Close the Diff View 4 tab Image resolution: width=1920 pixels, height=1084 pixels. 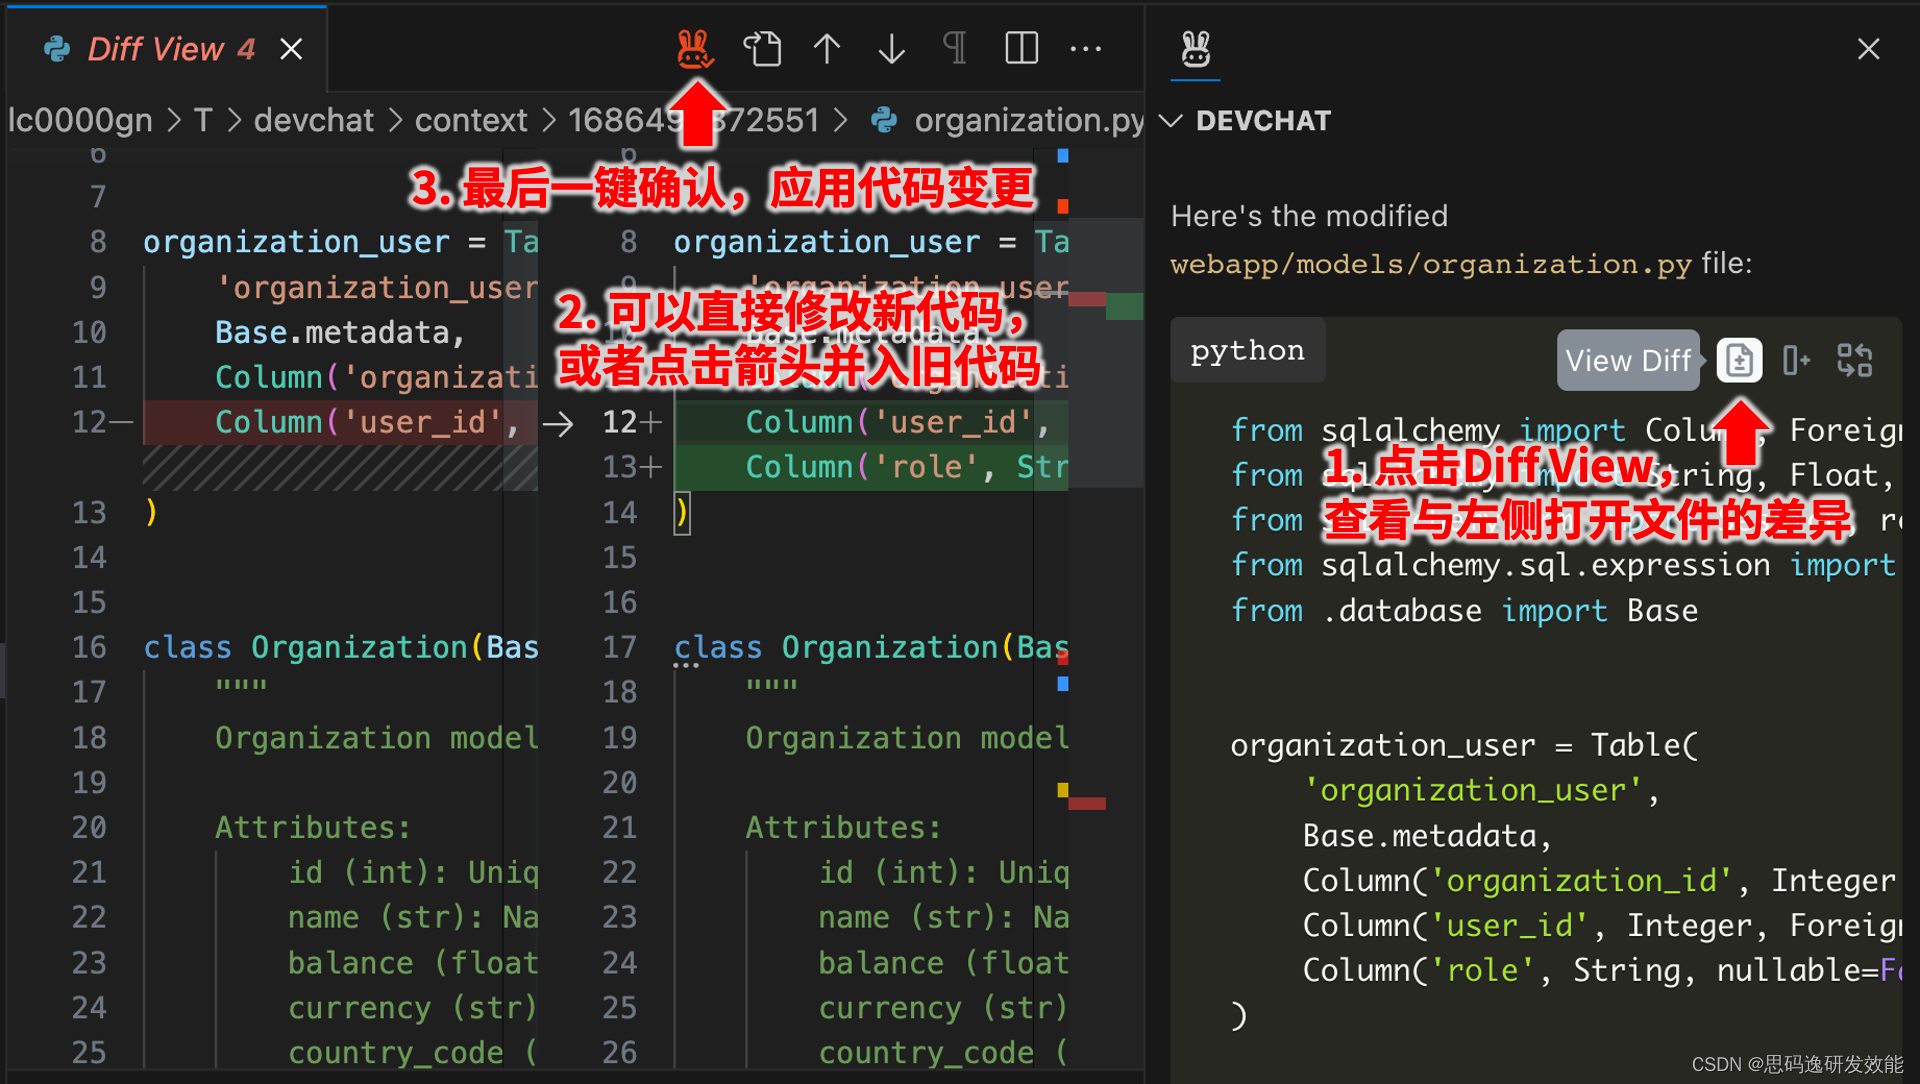(290, 48)
